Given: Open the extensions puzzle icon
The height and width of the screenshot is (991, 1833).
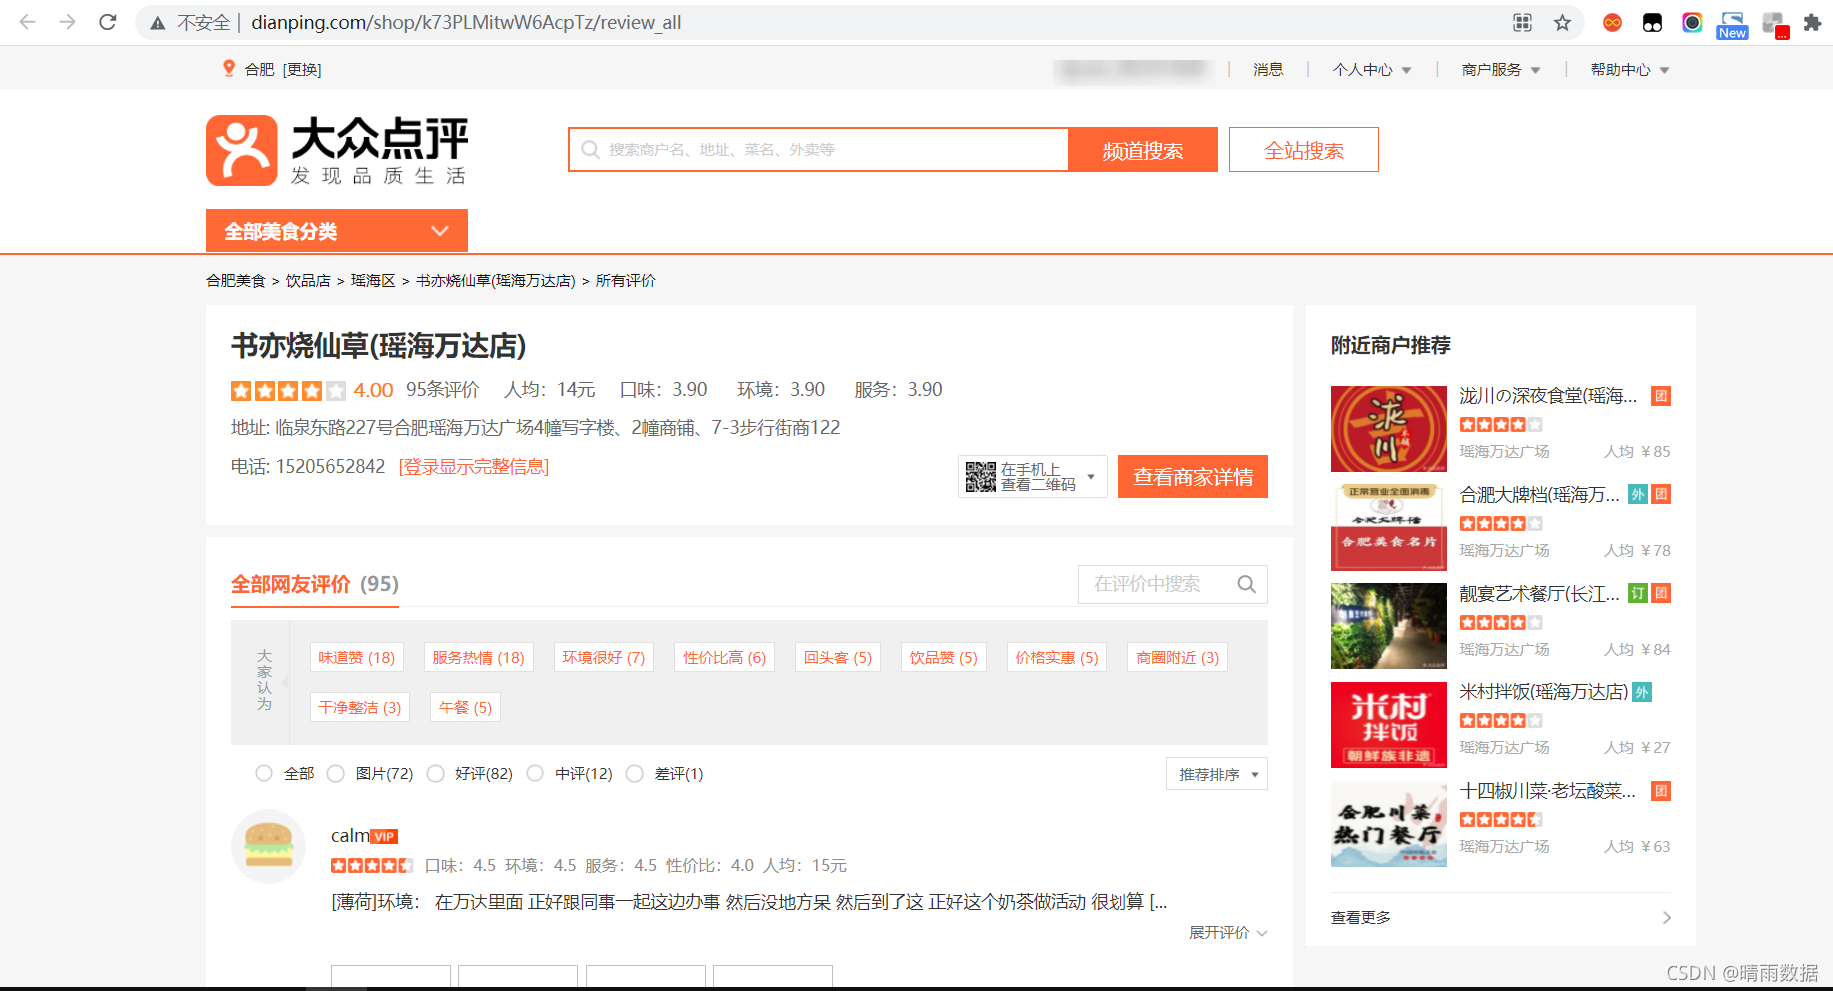Looking at the screenshot, I should click(x=1812, y=22).
